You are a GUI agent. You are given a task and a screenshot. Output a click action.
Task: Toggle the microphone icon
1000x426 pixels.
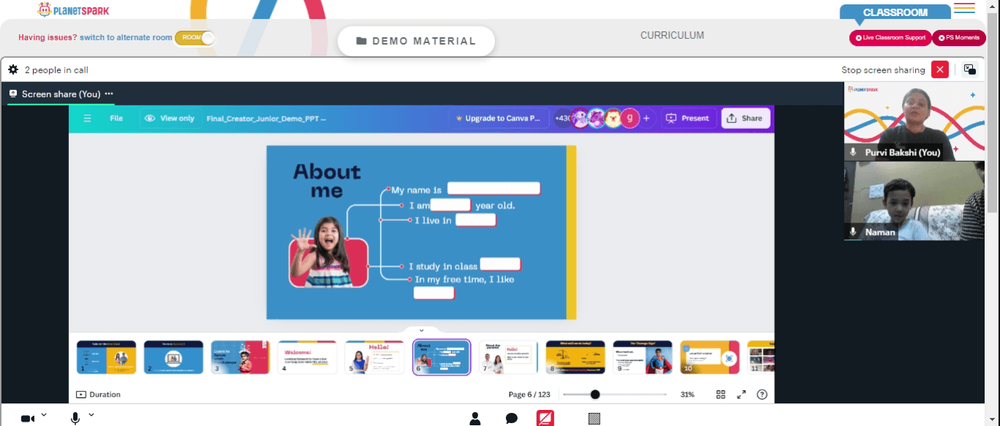pos(75,418)
